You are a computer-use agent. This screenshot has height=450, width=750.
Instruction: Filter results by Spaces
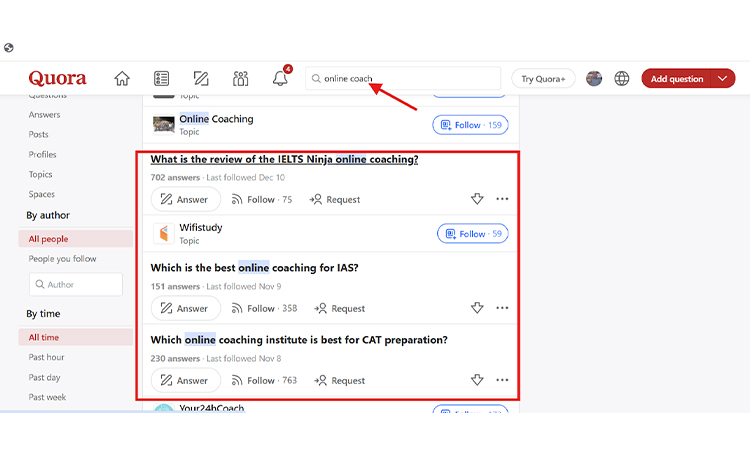tap(42, 194)
